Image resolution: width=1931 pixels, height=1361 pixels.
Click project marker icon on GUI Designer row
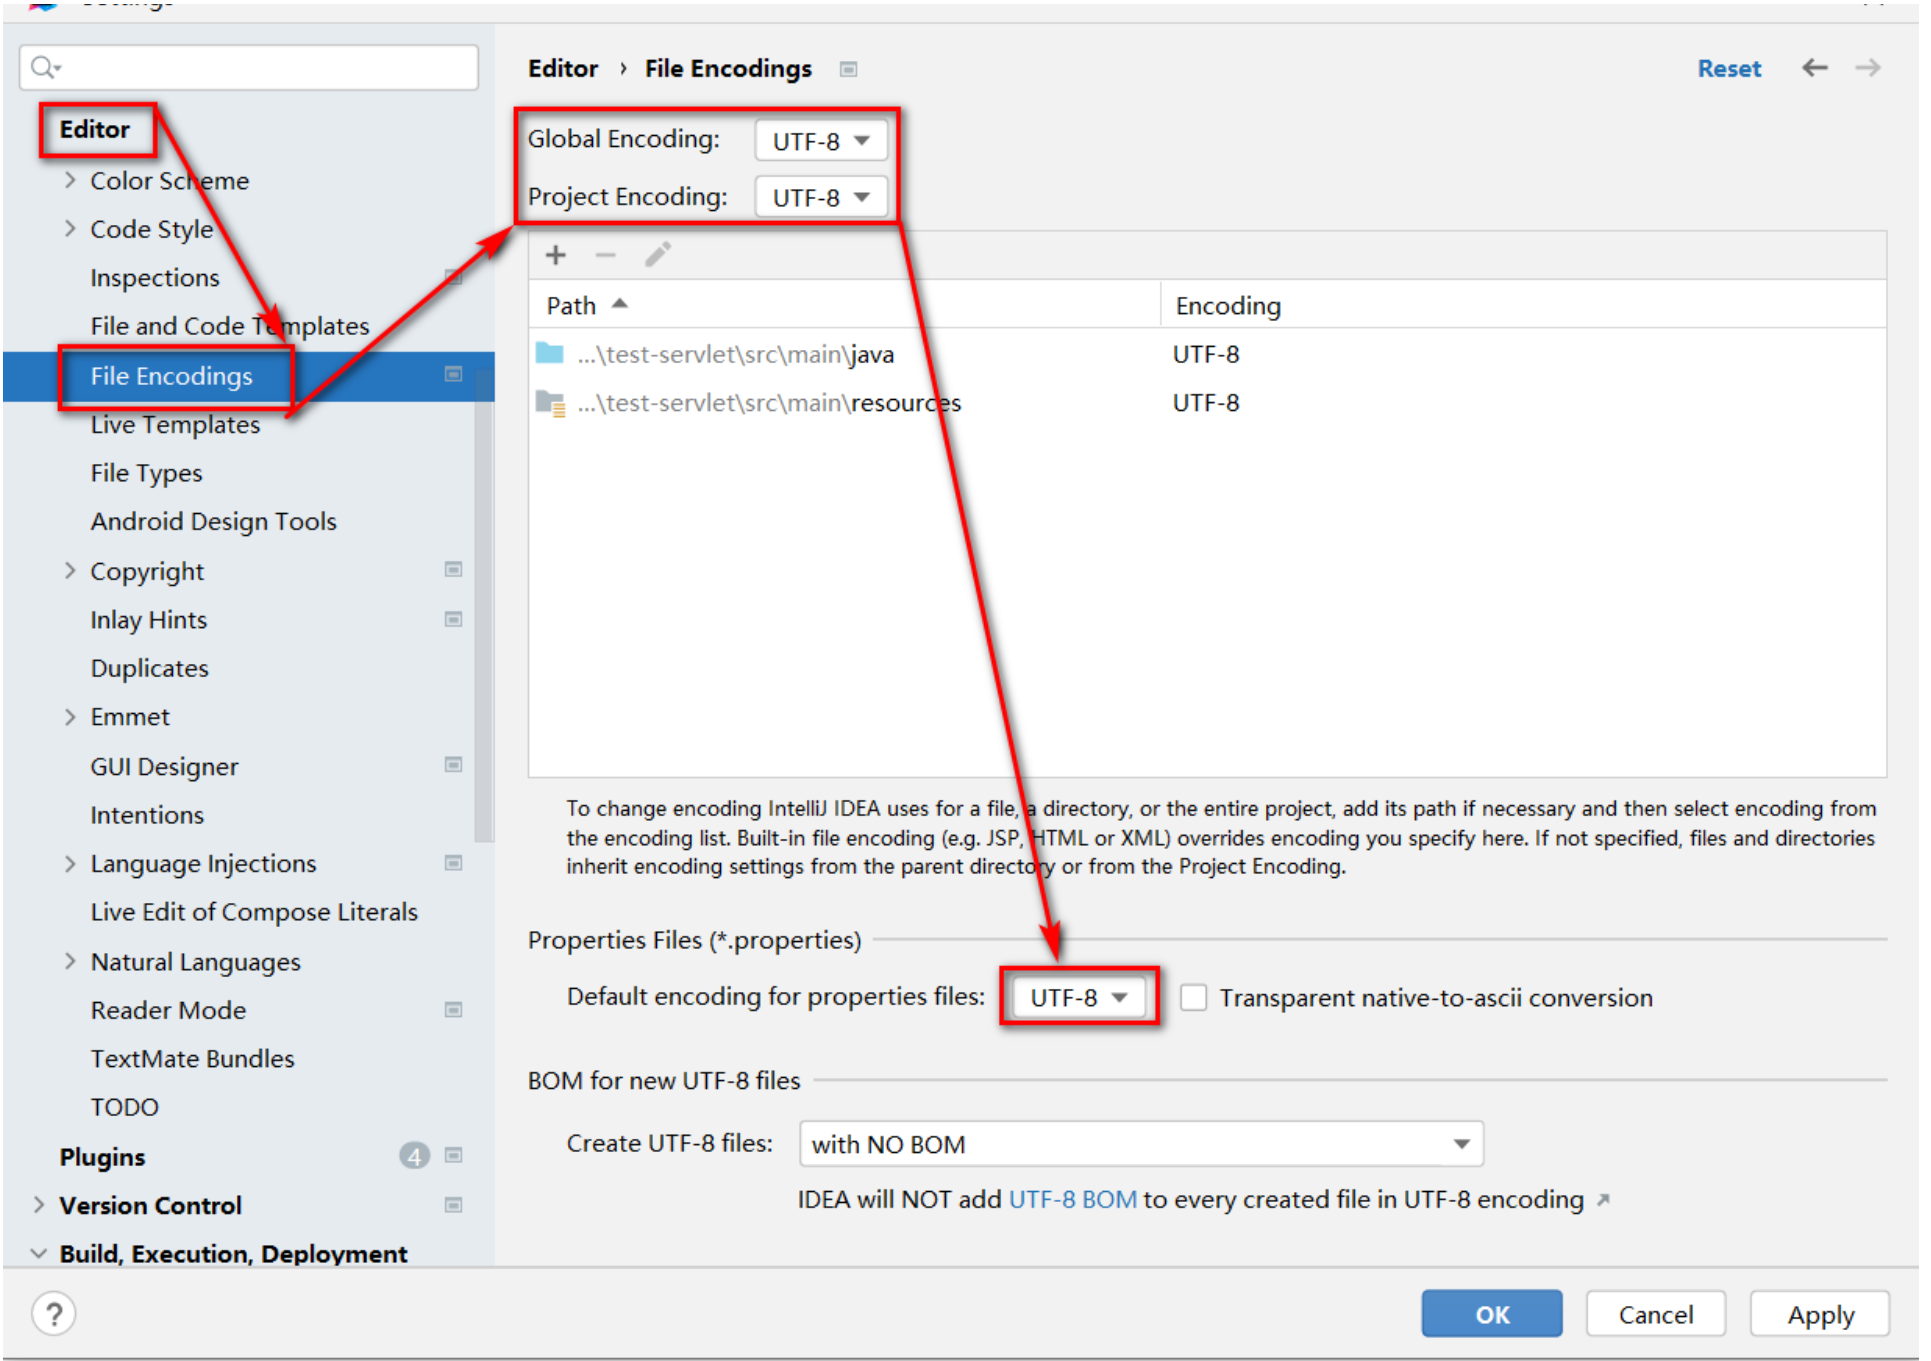454,765
